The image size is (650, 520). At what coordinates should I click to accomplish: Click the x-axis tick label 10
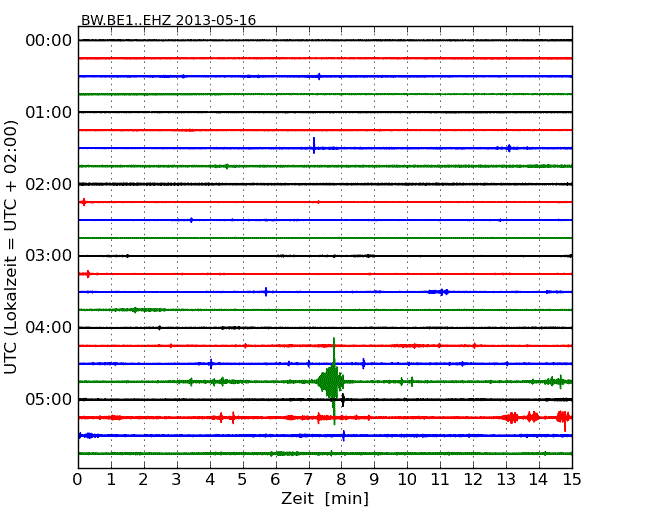pos(407,479)
